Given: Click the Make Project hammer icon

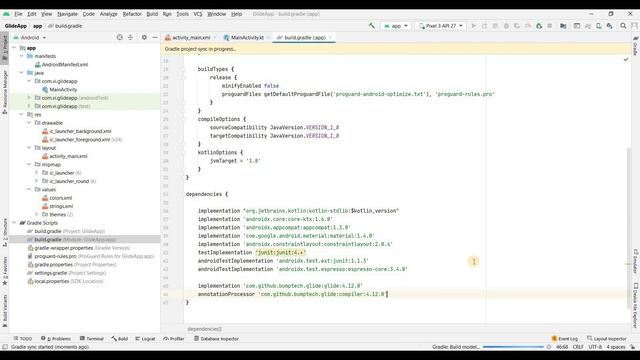Looking at the screenshot, I should point(371,26).
